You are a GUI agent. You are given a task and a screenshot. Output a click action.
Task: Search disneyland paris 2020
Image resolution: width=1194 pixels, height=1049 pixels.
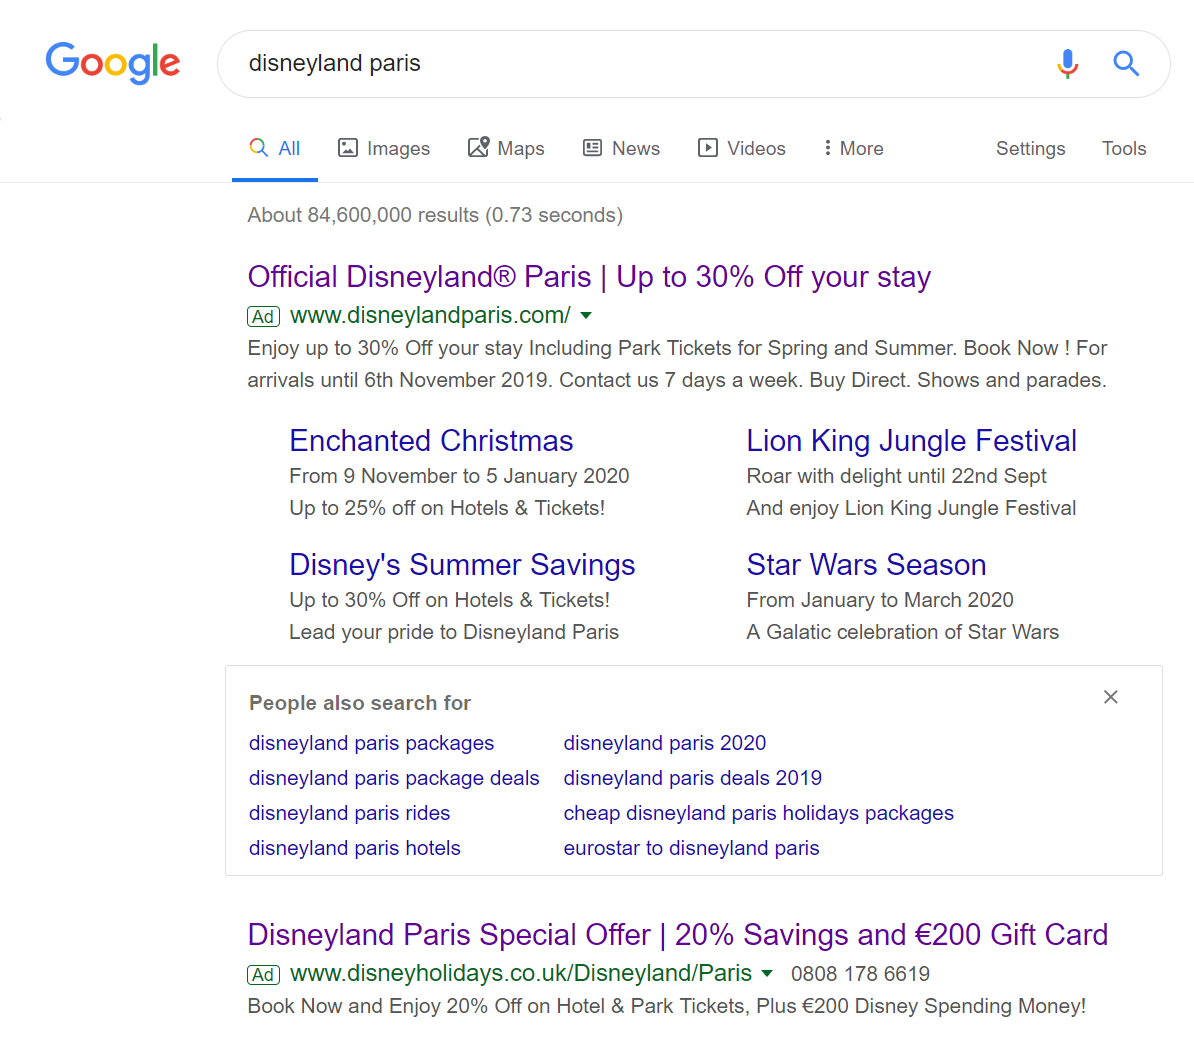[x=665, y=743]
